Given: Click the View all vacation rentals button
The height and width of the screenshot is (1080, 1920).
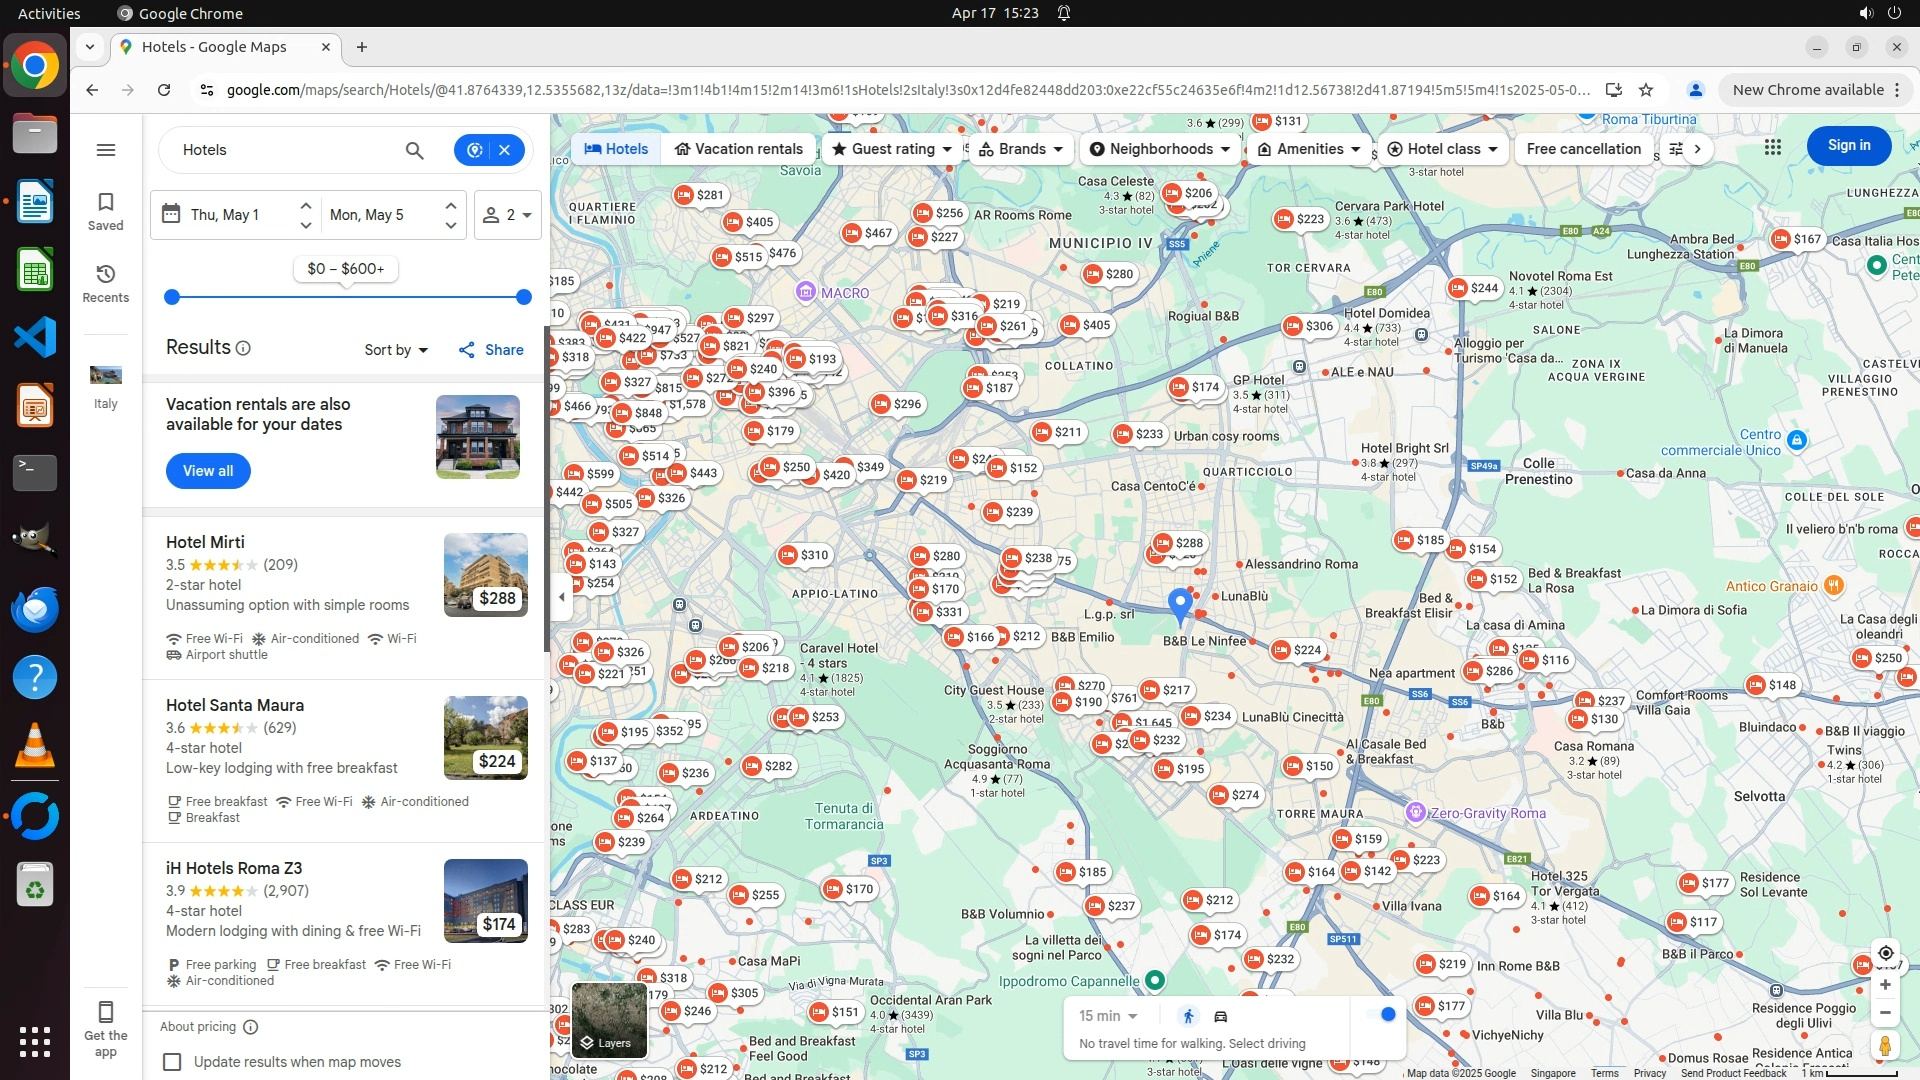Looking at the screenshot, I should pos(208,471).
